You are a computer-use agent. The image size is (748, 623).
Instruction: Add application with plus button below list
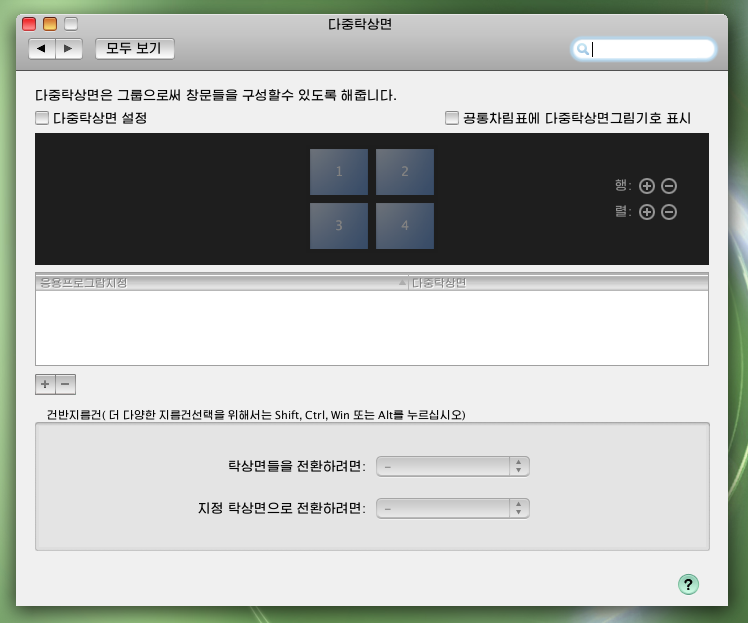coord(45,384)
